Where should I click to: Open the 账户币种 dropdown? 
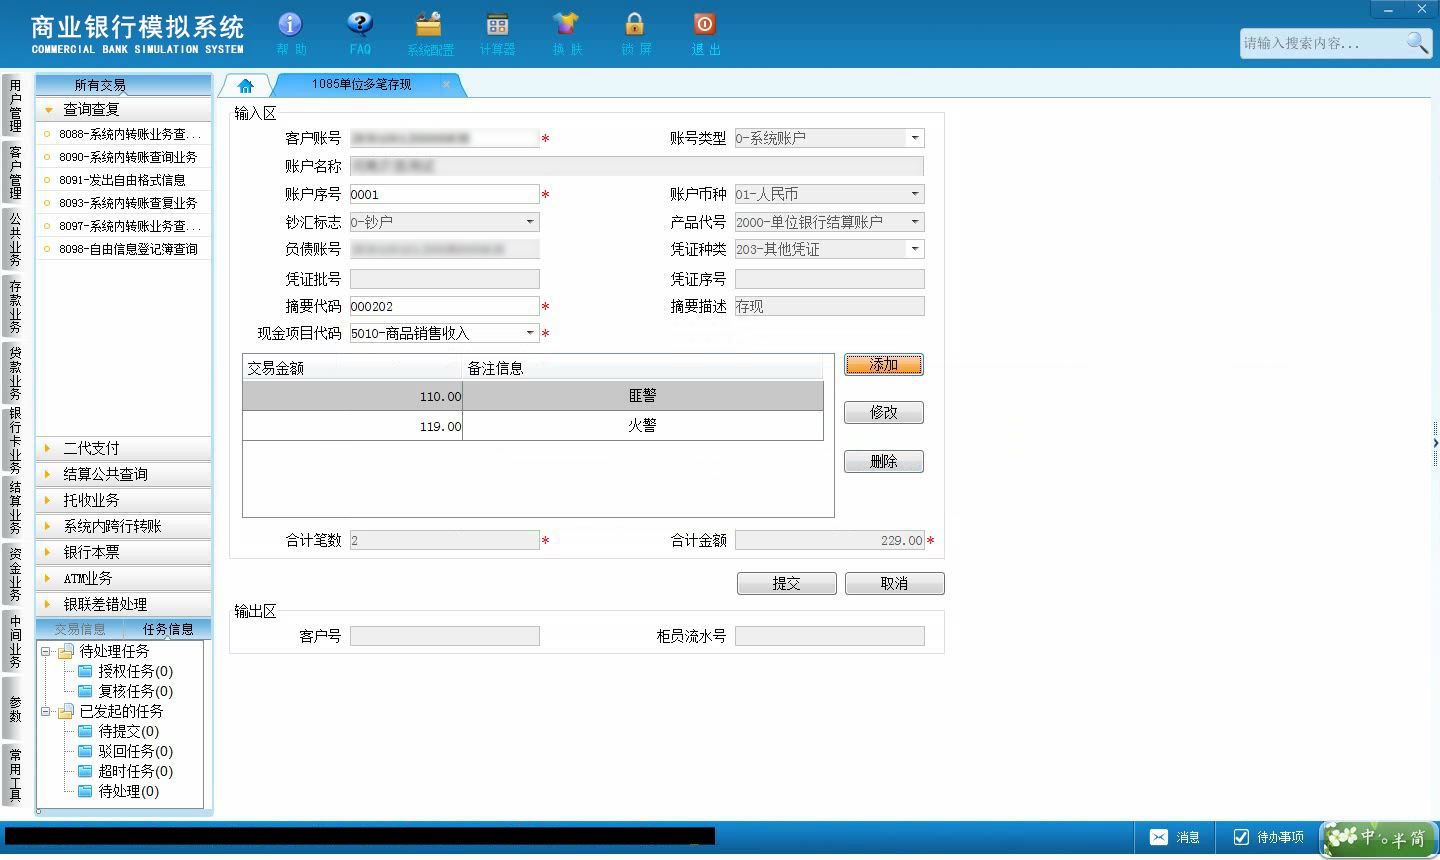click(x=915, y=194)
